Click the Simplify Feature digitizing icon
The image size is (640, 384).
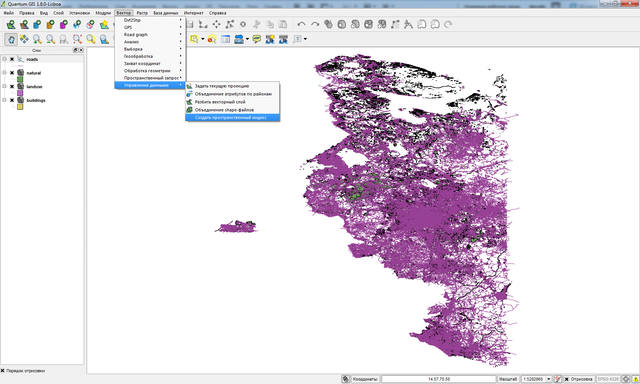coord(328,24)
